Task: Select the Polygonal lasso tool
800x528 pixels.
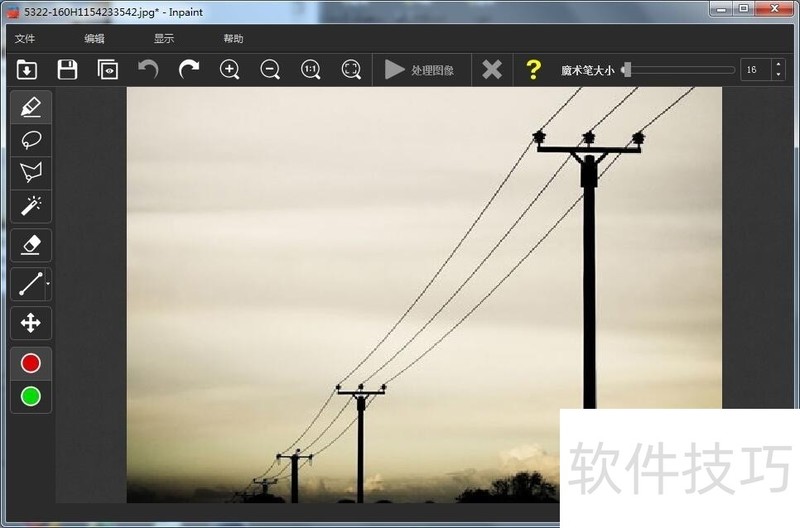Action: [31, 172]
